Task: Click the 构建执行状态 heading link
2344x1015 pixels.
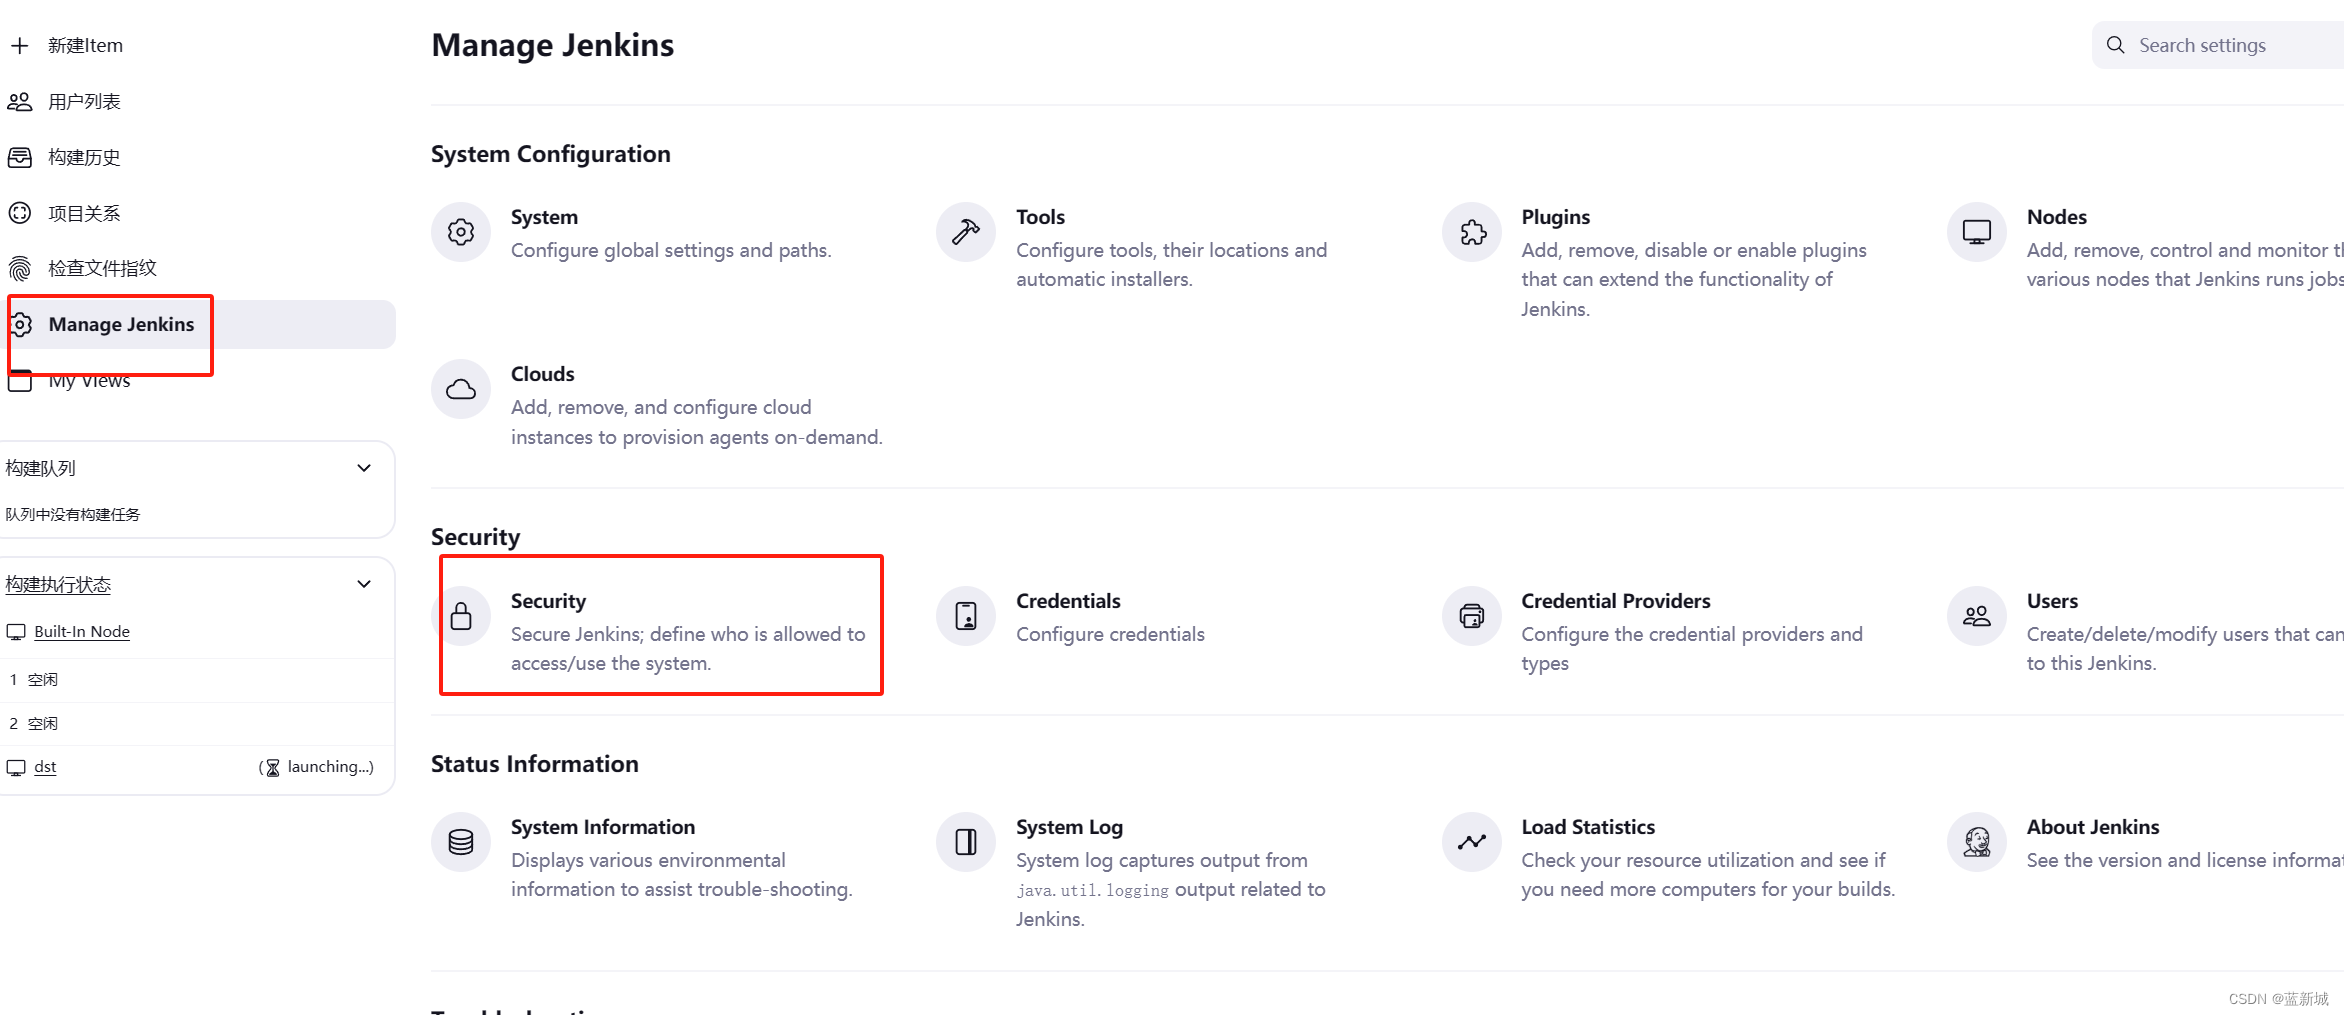Action: [x=58, y=584]
